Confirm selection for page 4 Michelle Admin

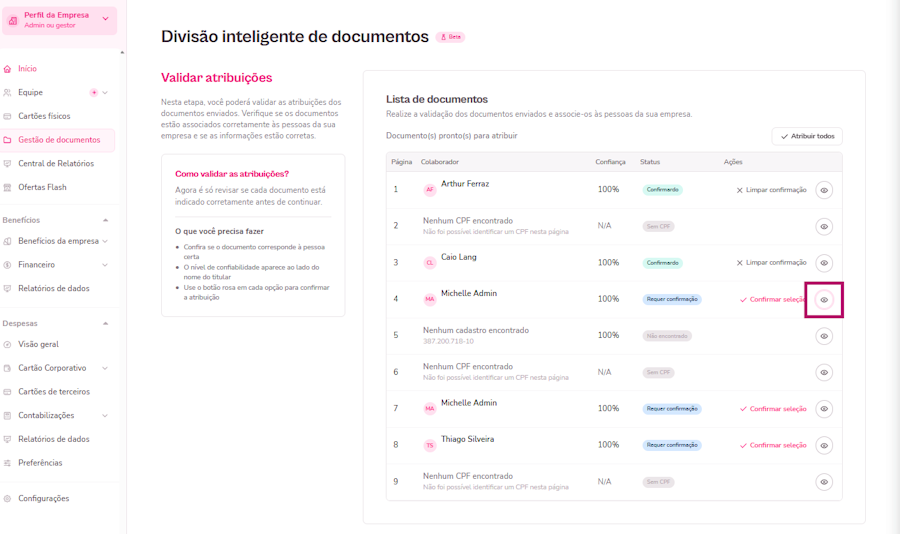773,300
